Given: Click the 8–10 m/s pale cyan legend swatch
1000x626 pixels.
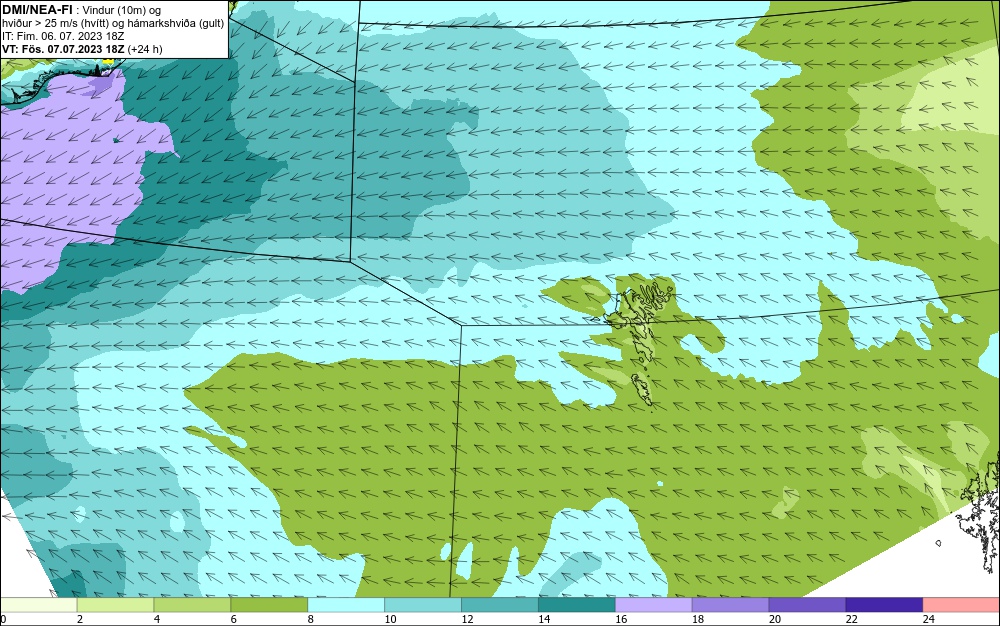Looking at the screenshot, I should 346,605.
